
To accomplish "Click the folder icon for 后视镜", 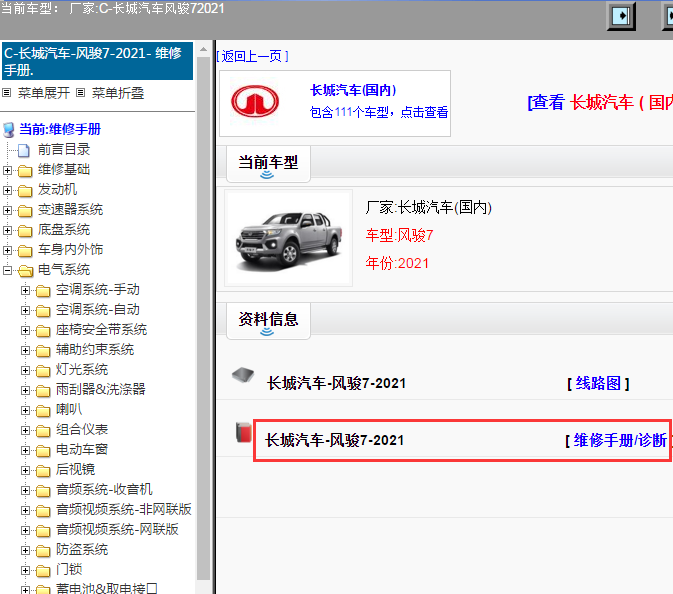I will (43, 471).
